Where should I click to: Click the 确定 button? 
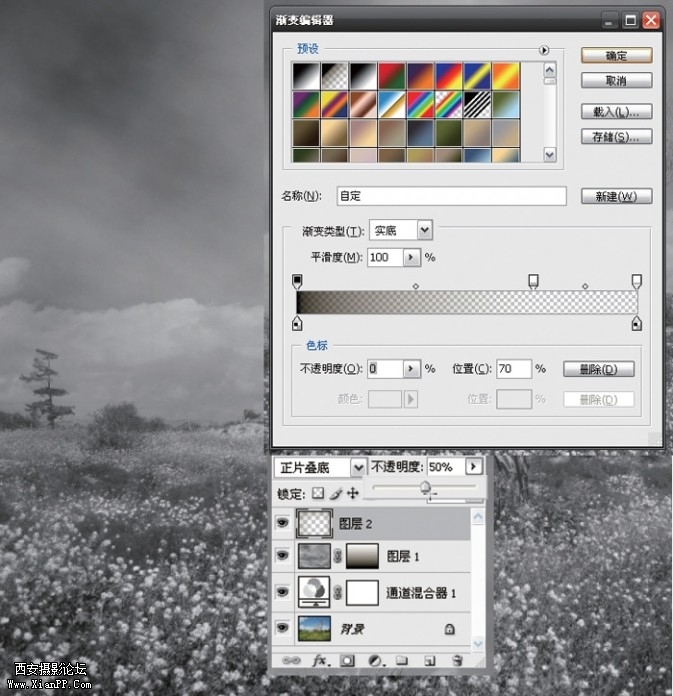616,56
